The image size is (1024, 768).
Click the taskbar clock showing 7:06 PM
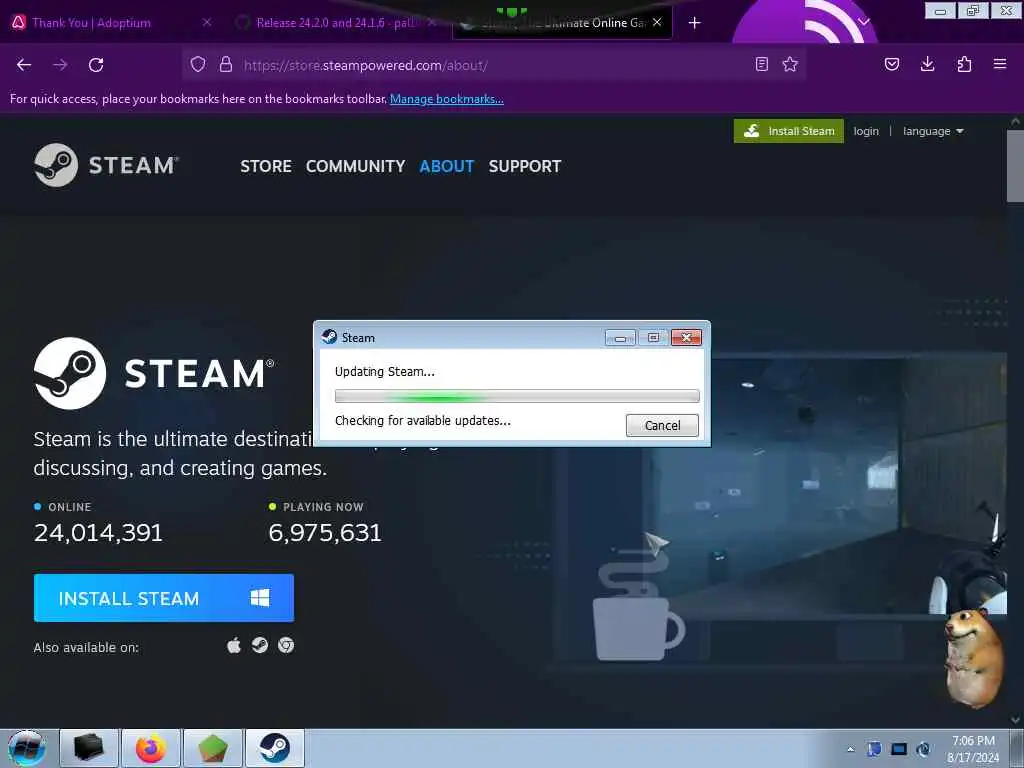click(973, 749)
